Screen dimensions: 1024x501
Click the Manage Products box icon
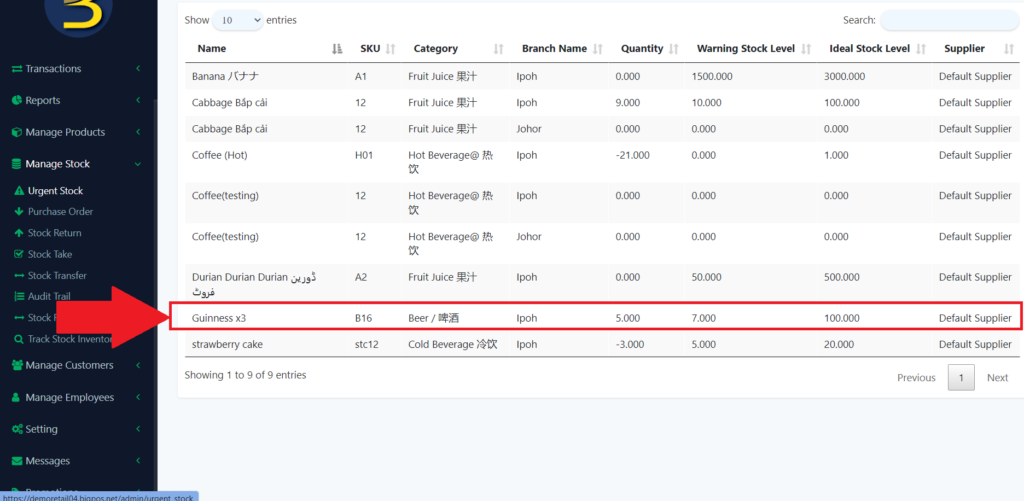point(16,133)
